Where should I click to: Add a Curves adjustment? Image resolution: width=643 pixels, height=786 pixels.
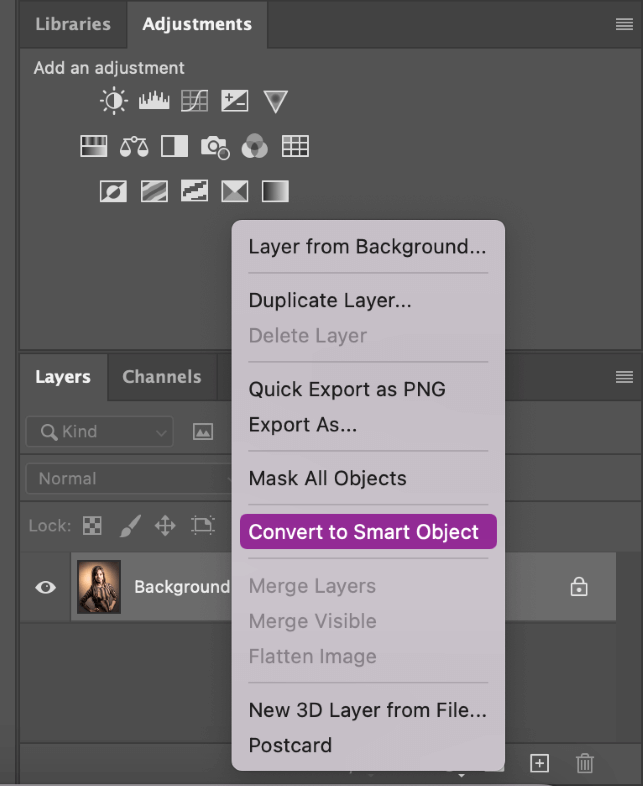click(194, 101)
